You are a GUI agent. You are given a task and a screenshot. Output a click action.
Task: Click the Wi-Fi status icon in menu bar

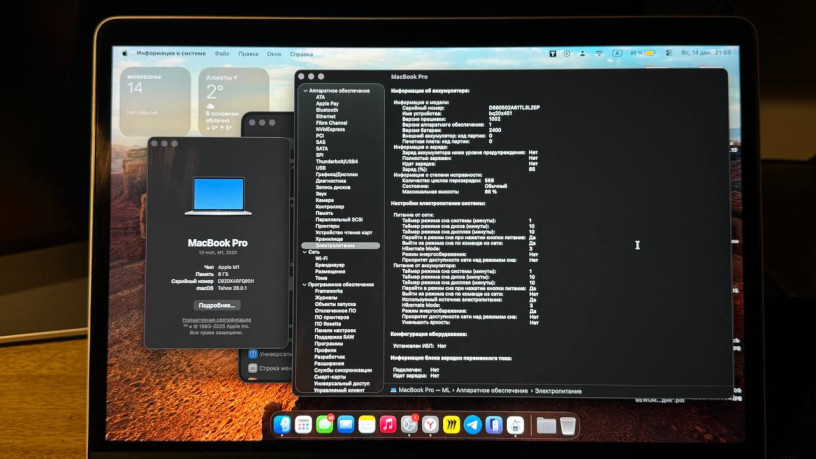[x=599, y=53]
